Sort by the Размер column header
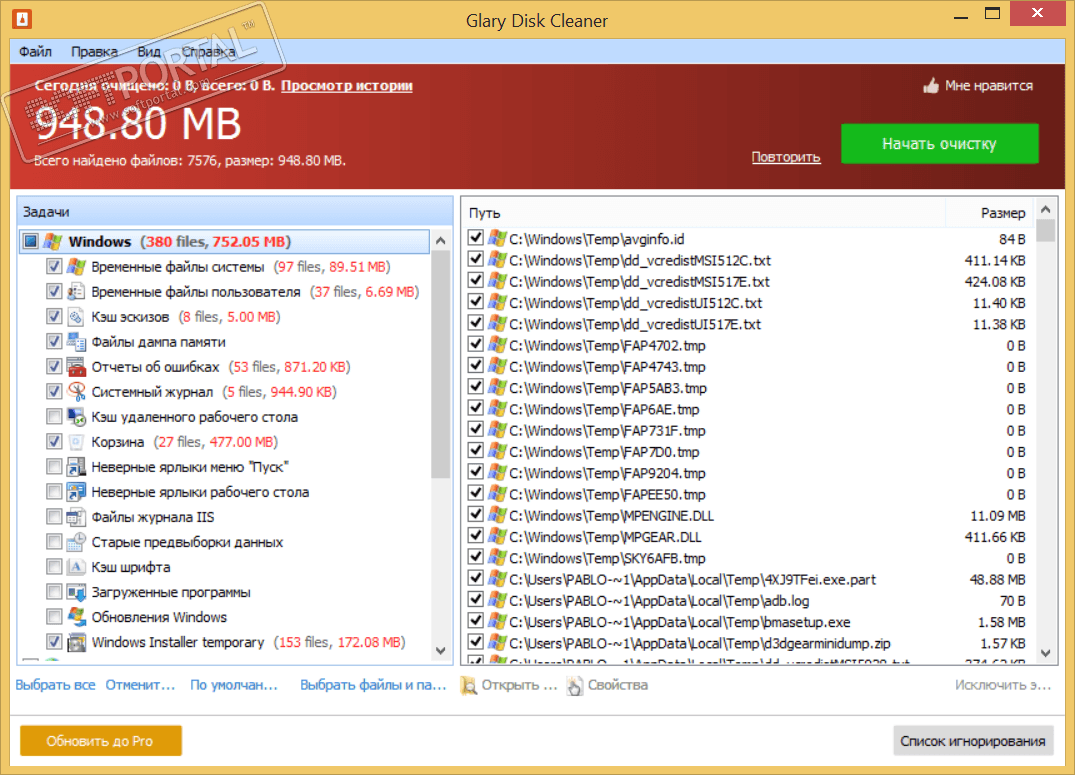 click(990, 213)
